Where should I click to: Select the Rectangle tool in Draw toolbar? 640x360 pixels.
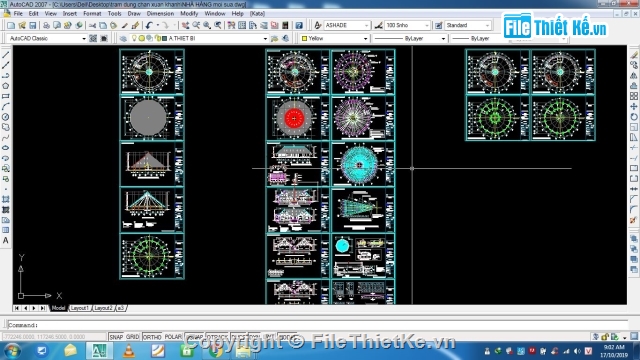[x=6, y=96]
